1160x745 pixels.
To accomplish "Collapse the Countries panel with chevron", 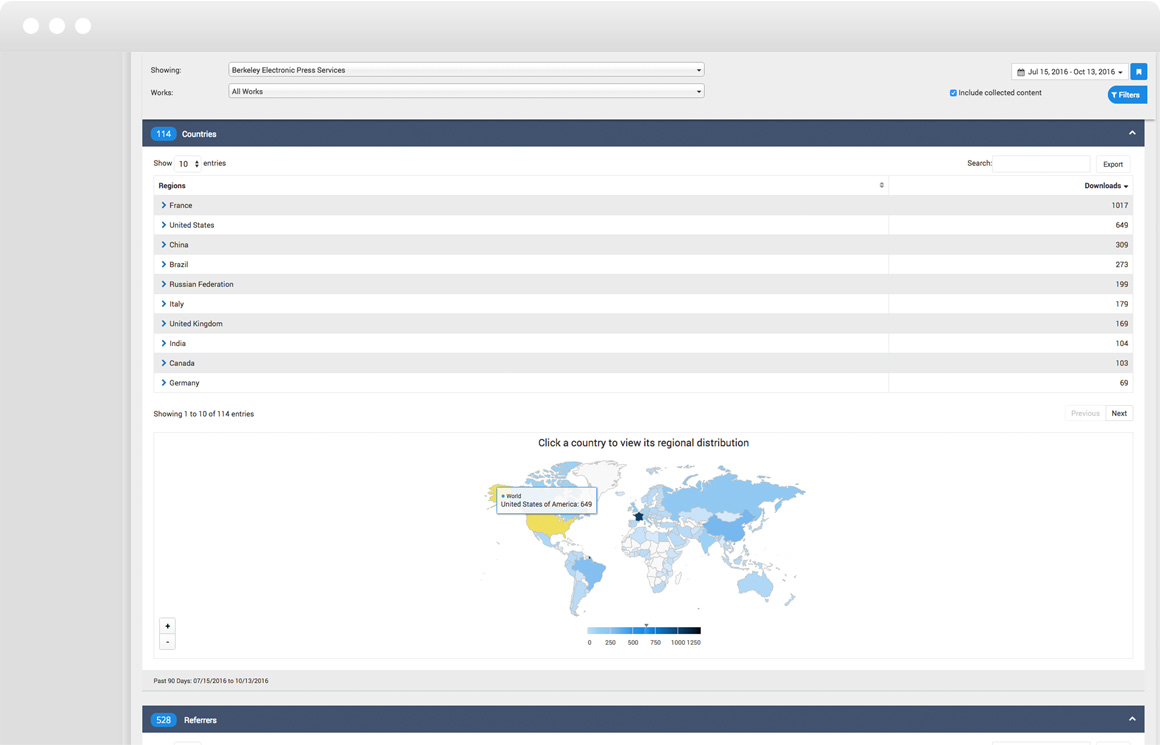I will click(x=1132, y=133).
